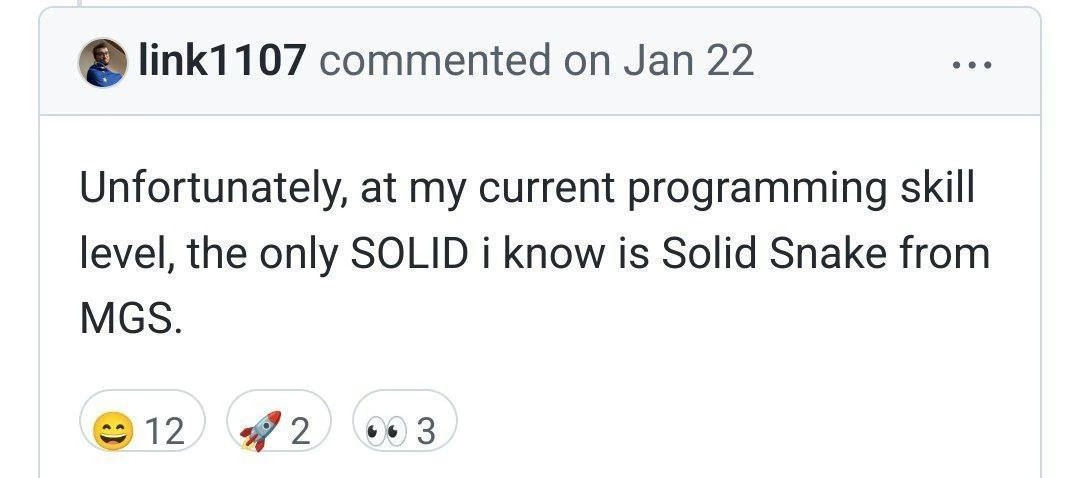Click the MGS. text at comment end
The height and width of the screenshot is (478, 1080).
(x=131, y=318)
